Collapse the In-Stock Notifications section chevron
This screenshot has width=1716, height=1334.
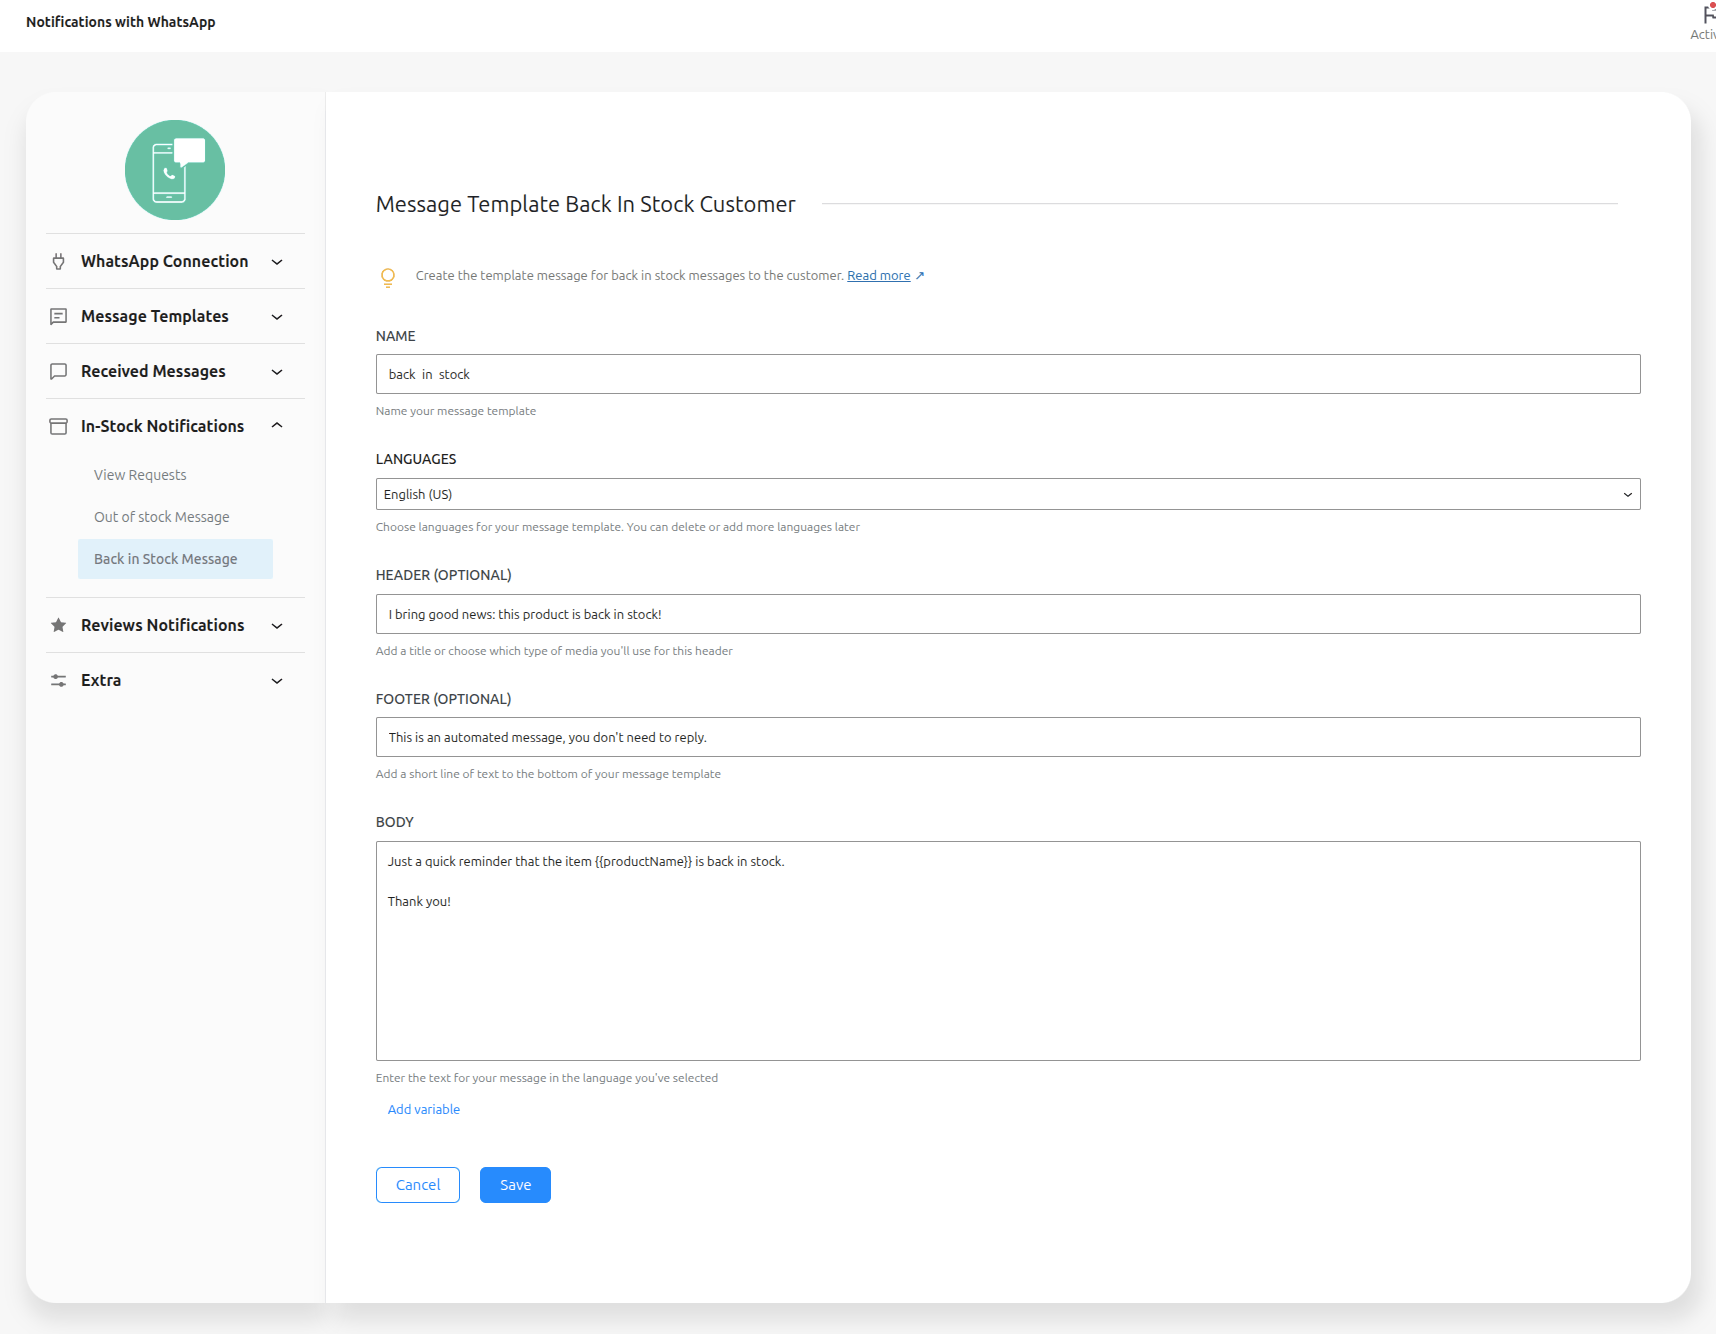[277, 426]
